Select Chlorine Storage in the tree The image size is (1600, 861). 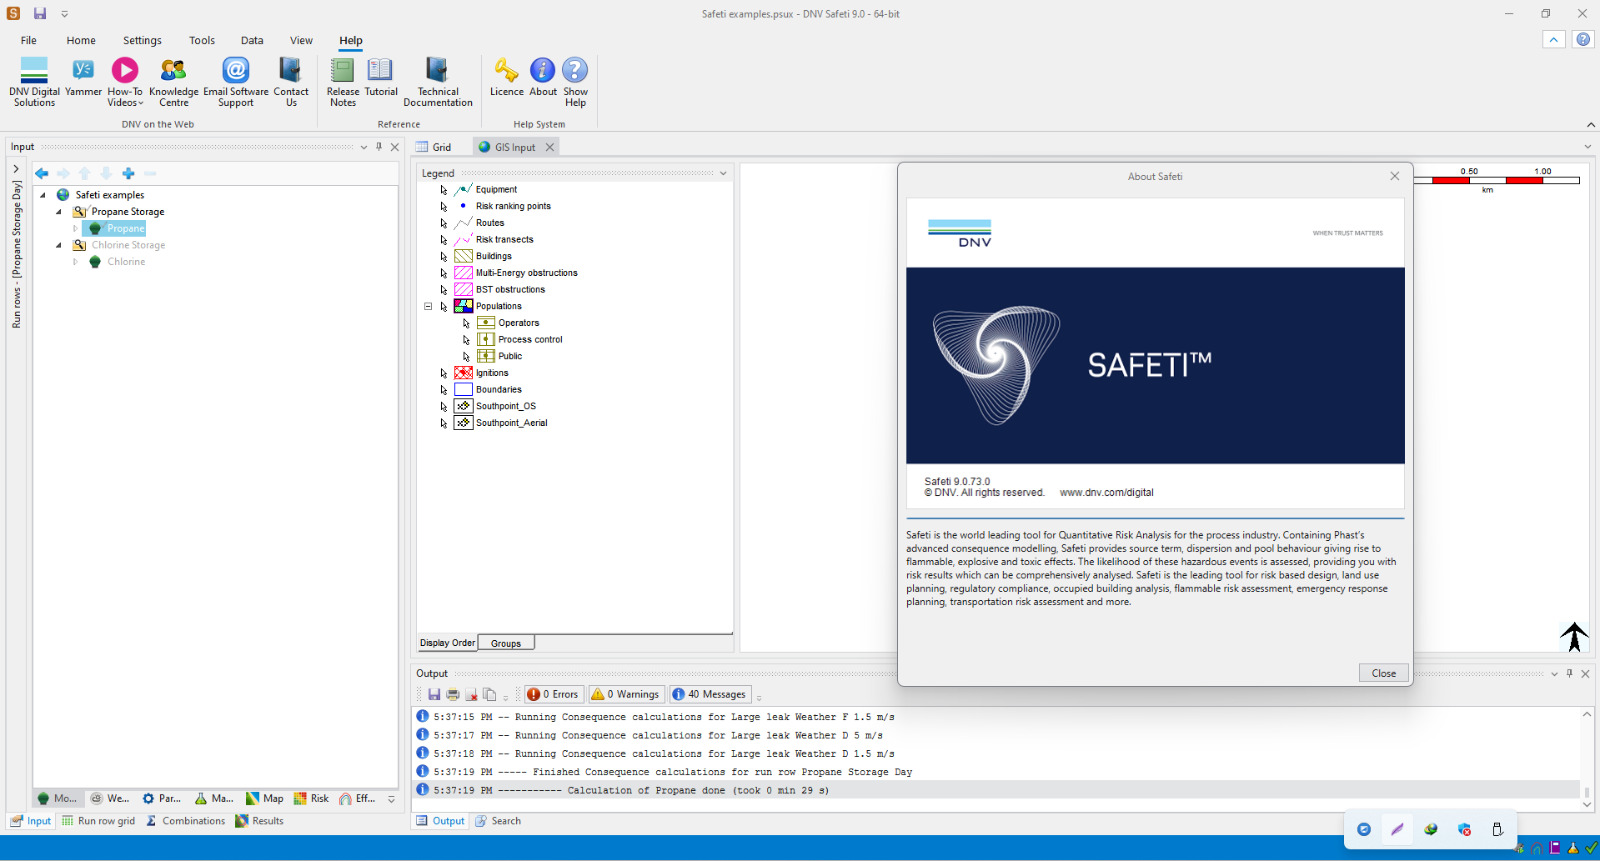(128, 245)
